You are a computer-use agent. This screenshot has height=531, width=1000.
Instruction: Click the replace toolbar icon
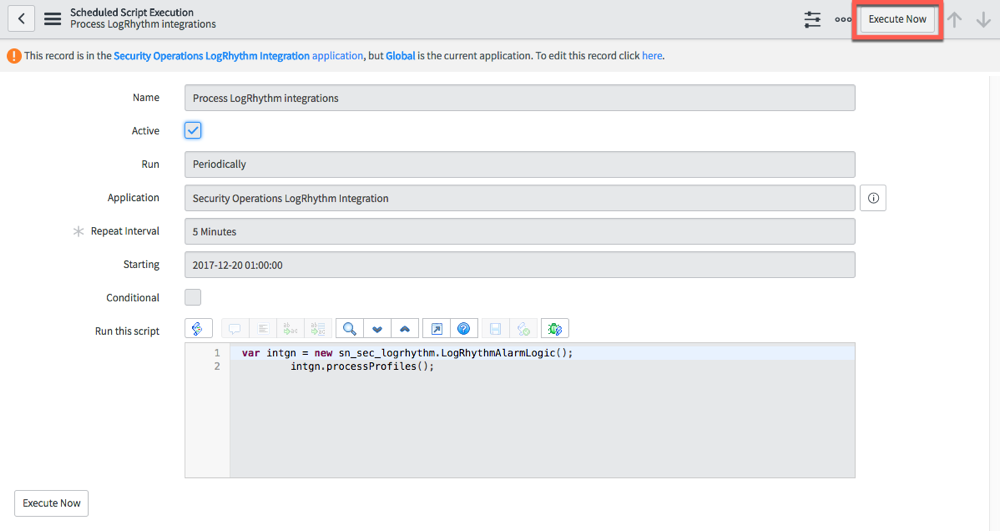click(x=291, y=329)
